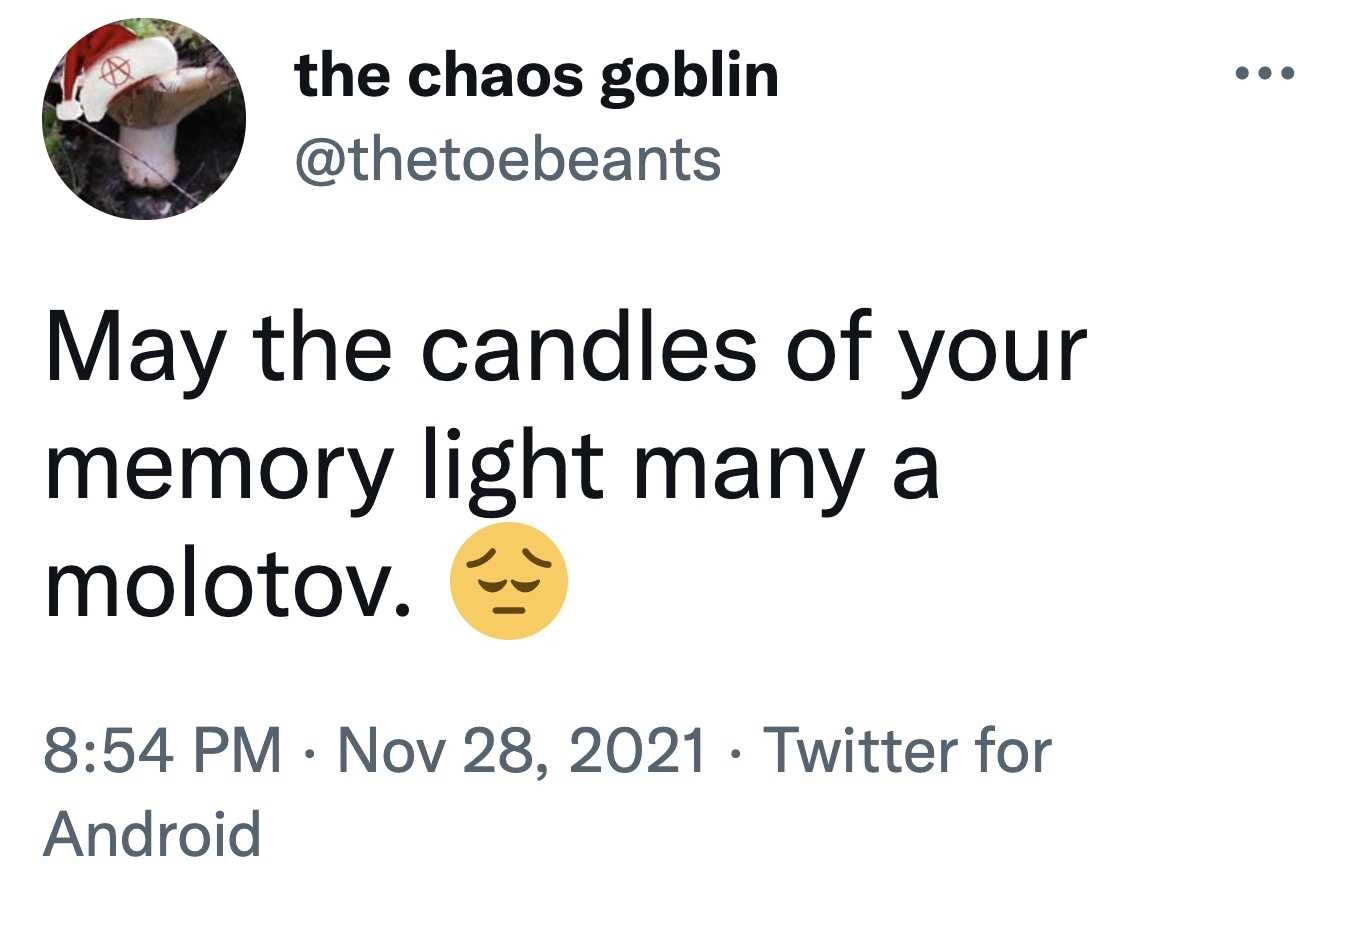This screenshot has height=928, width=1348.
Task: Click the mushroom stem in the avatar
Action: pos(147,148)
